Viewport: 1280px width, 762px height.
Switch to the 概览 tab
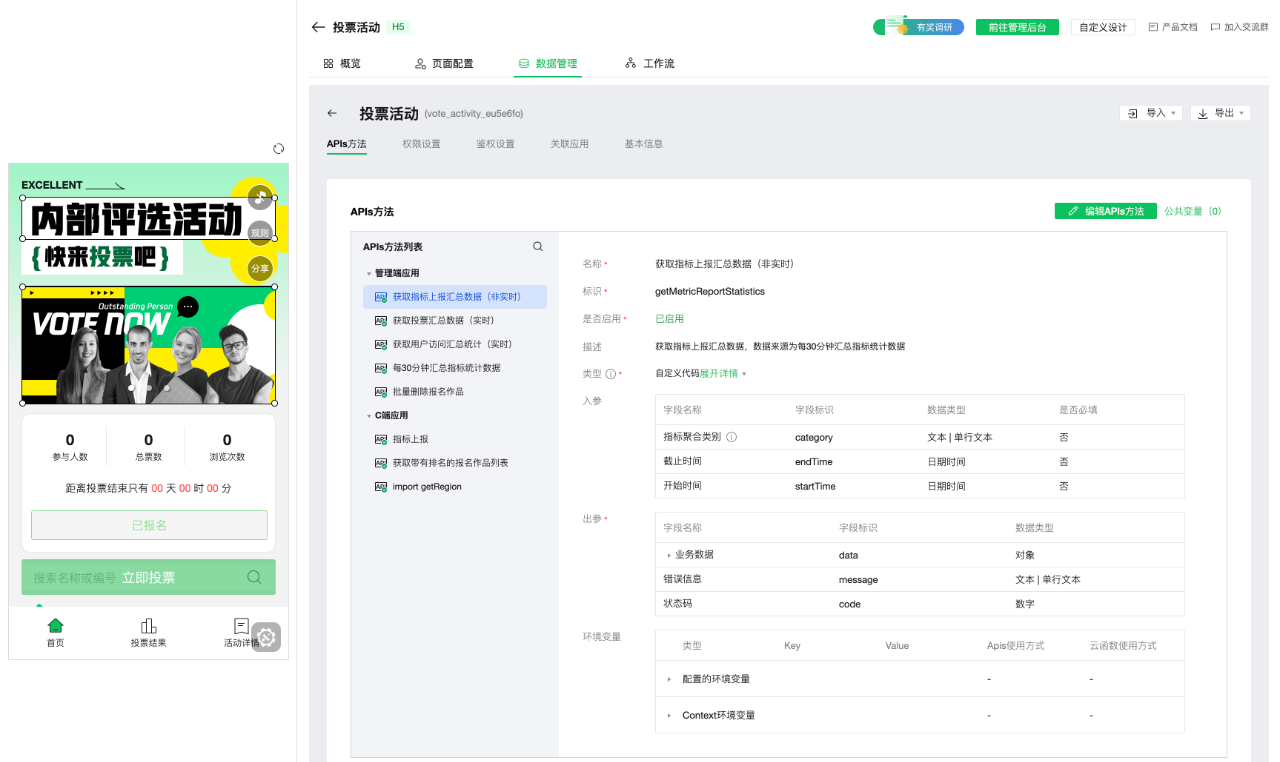click(342, 63)
